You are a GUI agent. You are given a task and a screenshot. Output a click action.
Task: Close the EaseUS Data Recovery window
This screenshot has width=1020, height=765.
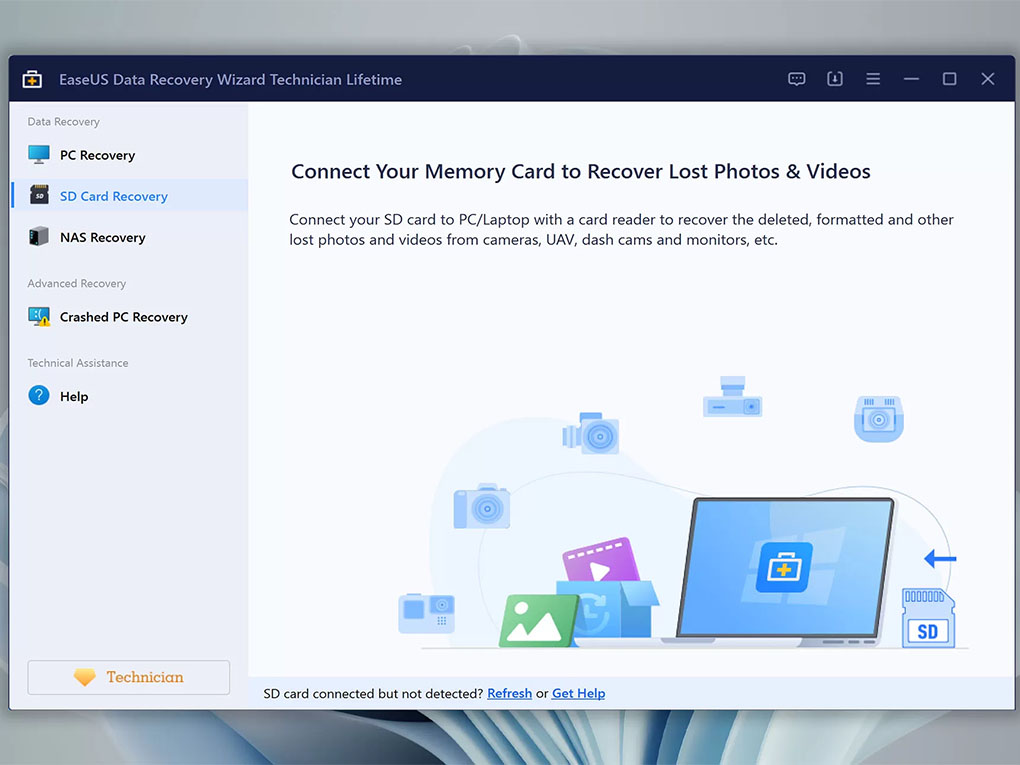(x=987, y=79)
